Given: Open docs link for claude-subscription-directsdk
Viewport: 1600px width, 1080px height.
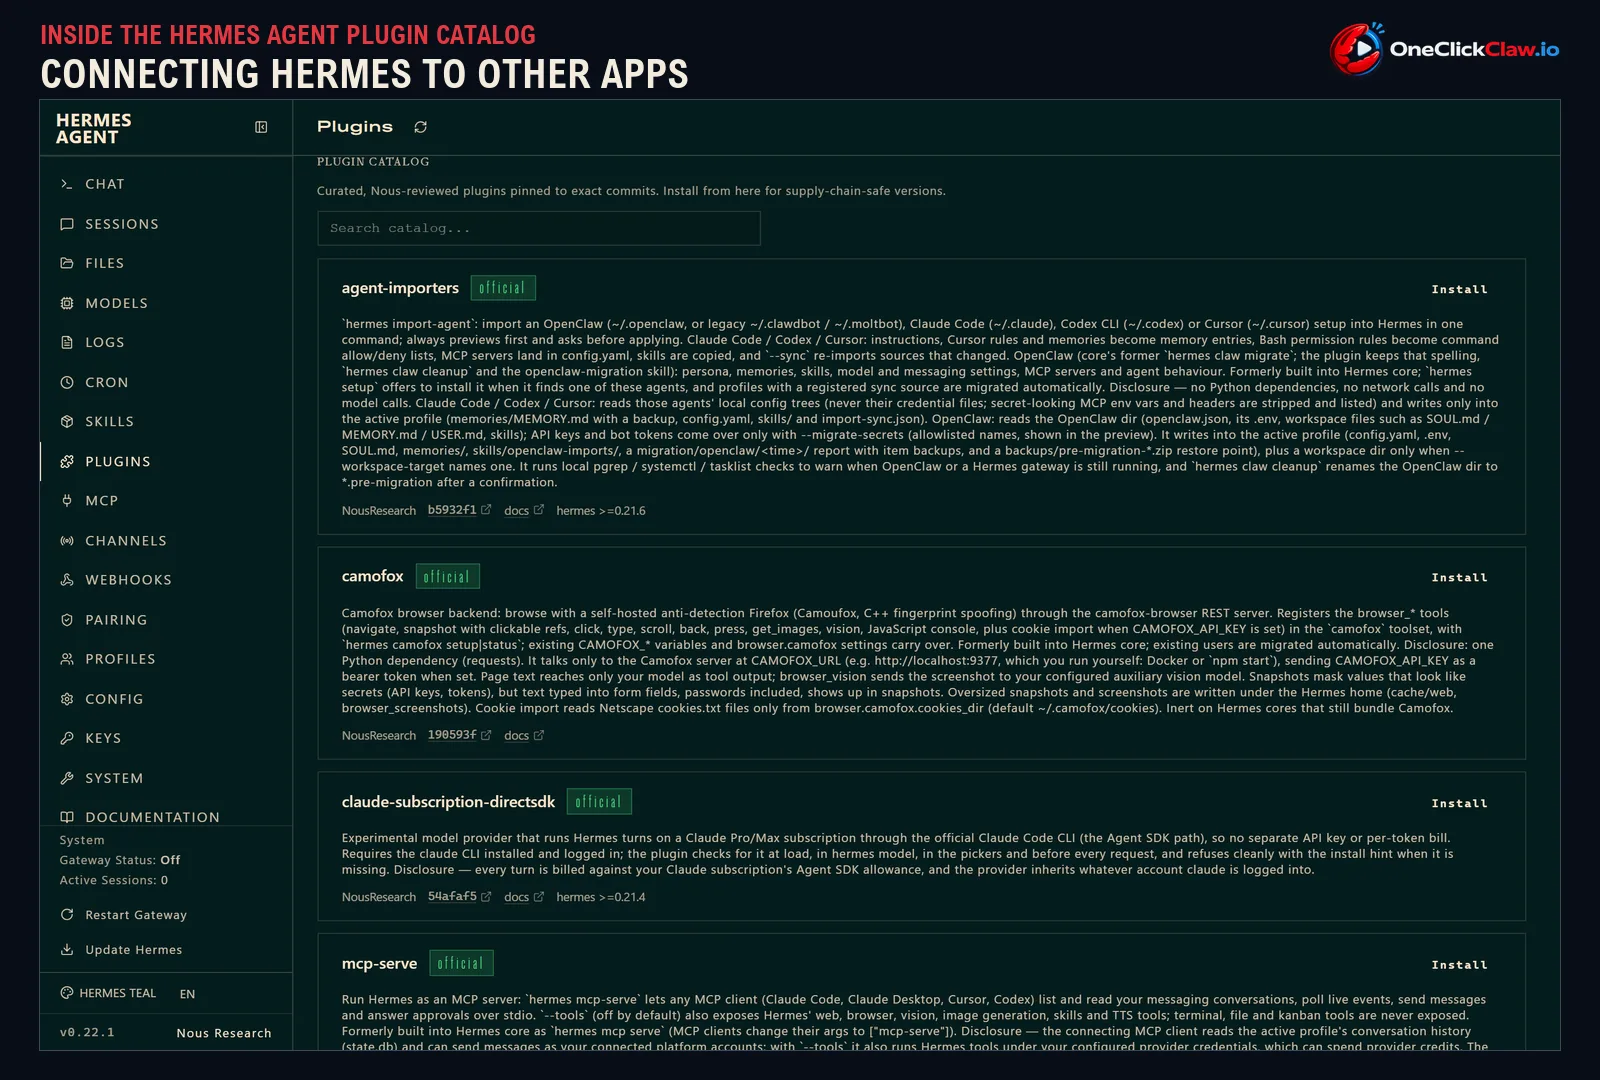Looking at the screenshot, I should pos(524,897).
